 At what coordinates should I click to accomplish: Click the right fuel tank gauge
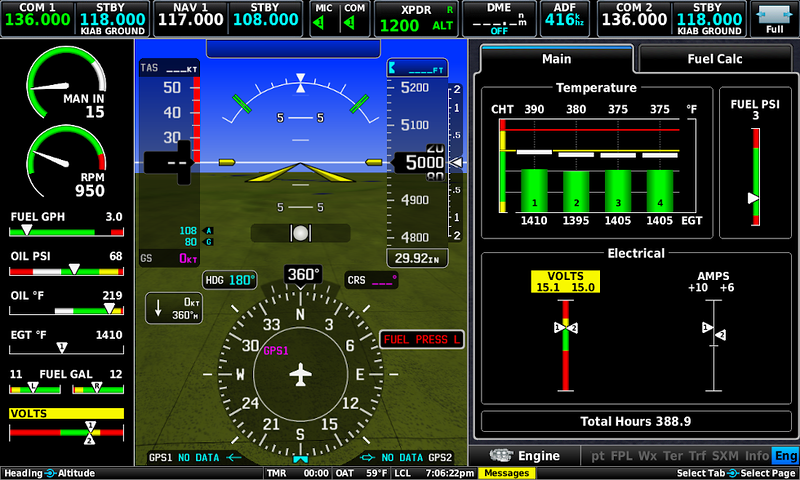click(98, 389)
